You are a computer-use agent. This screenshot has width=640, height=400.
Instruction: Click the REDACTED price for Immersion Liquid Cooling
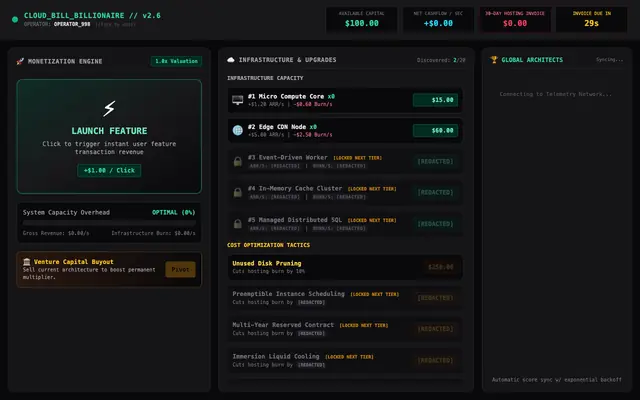coord(435,360)
